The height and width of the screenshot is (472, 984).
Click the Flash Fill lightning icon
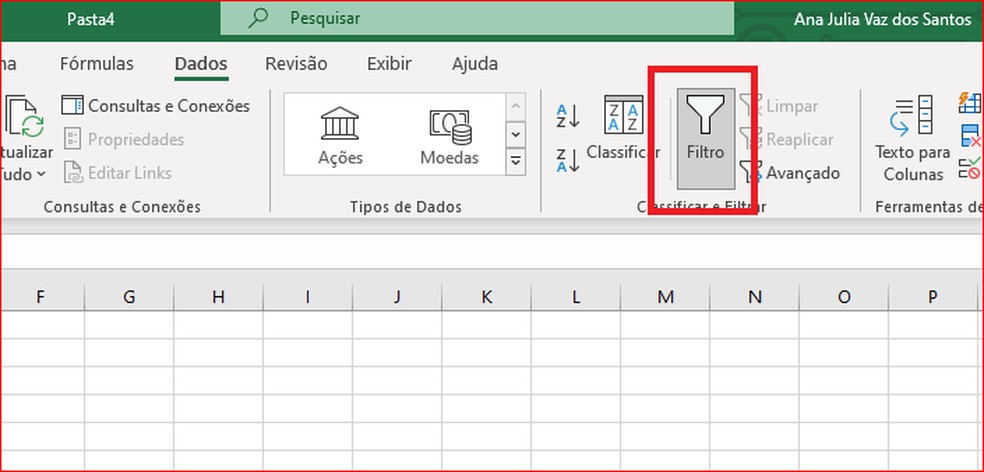[x=970, y=103]
